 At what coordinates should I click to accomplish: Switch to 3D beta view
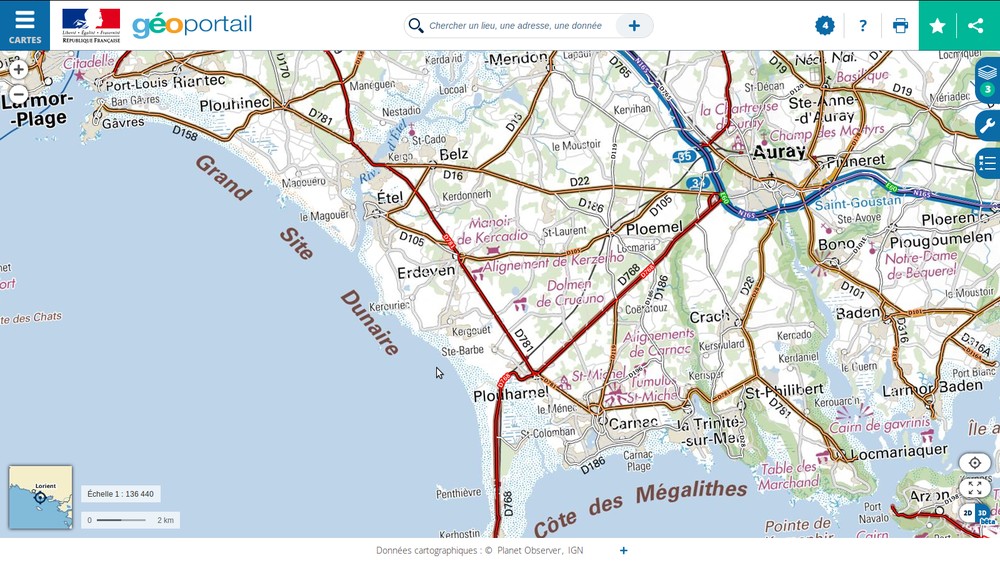tap(983, 513)
